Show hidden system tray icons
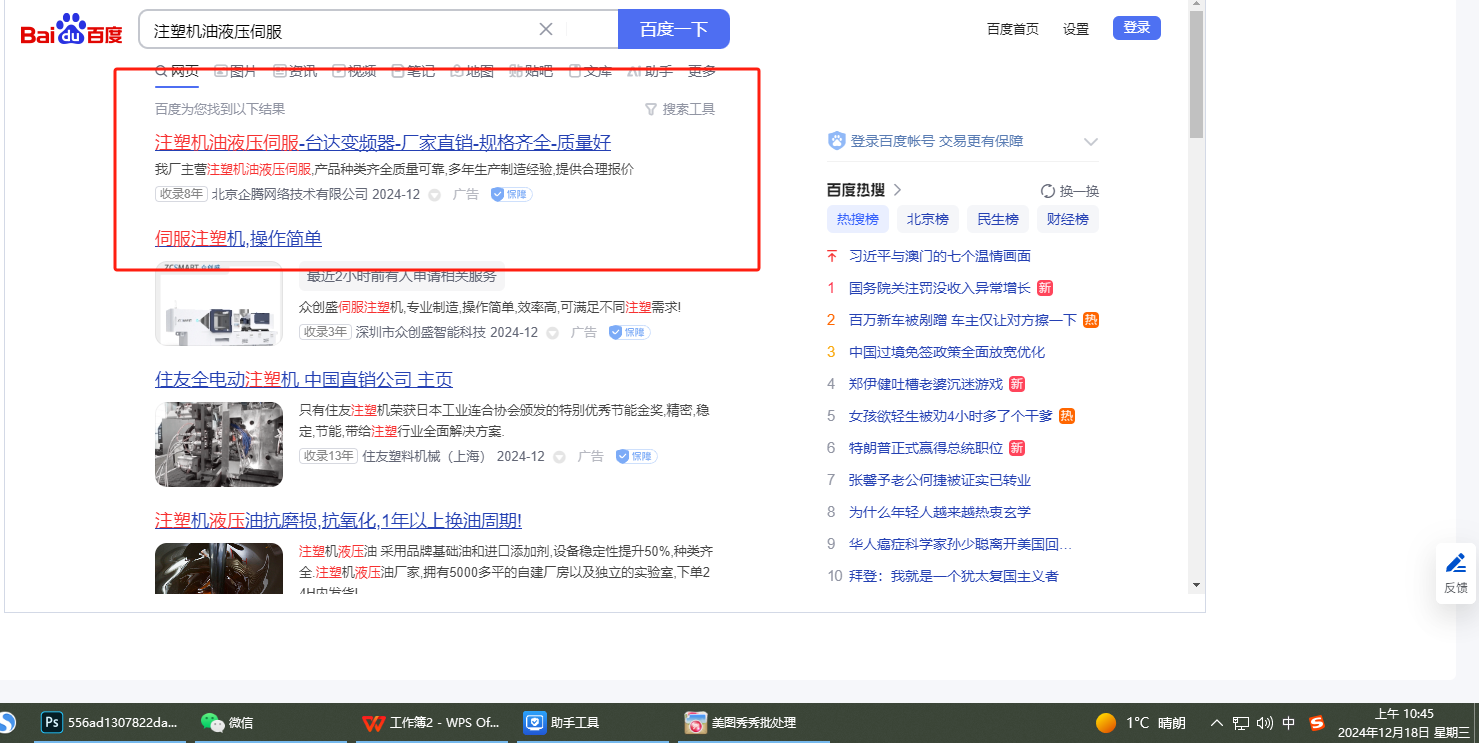Viewport: 1479px width, 743px height. click(1216, 723)
